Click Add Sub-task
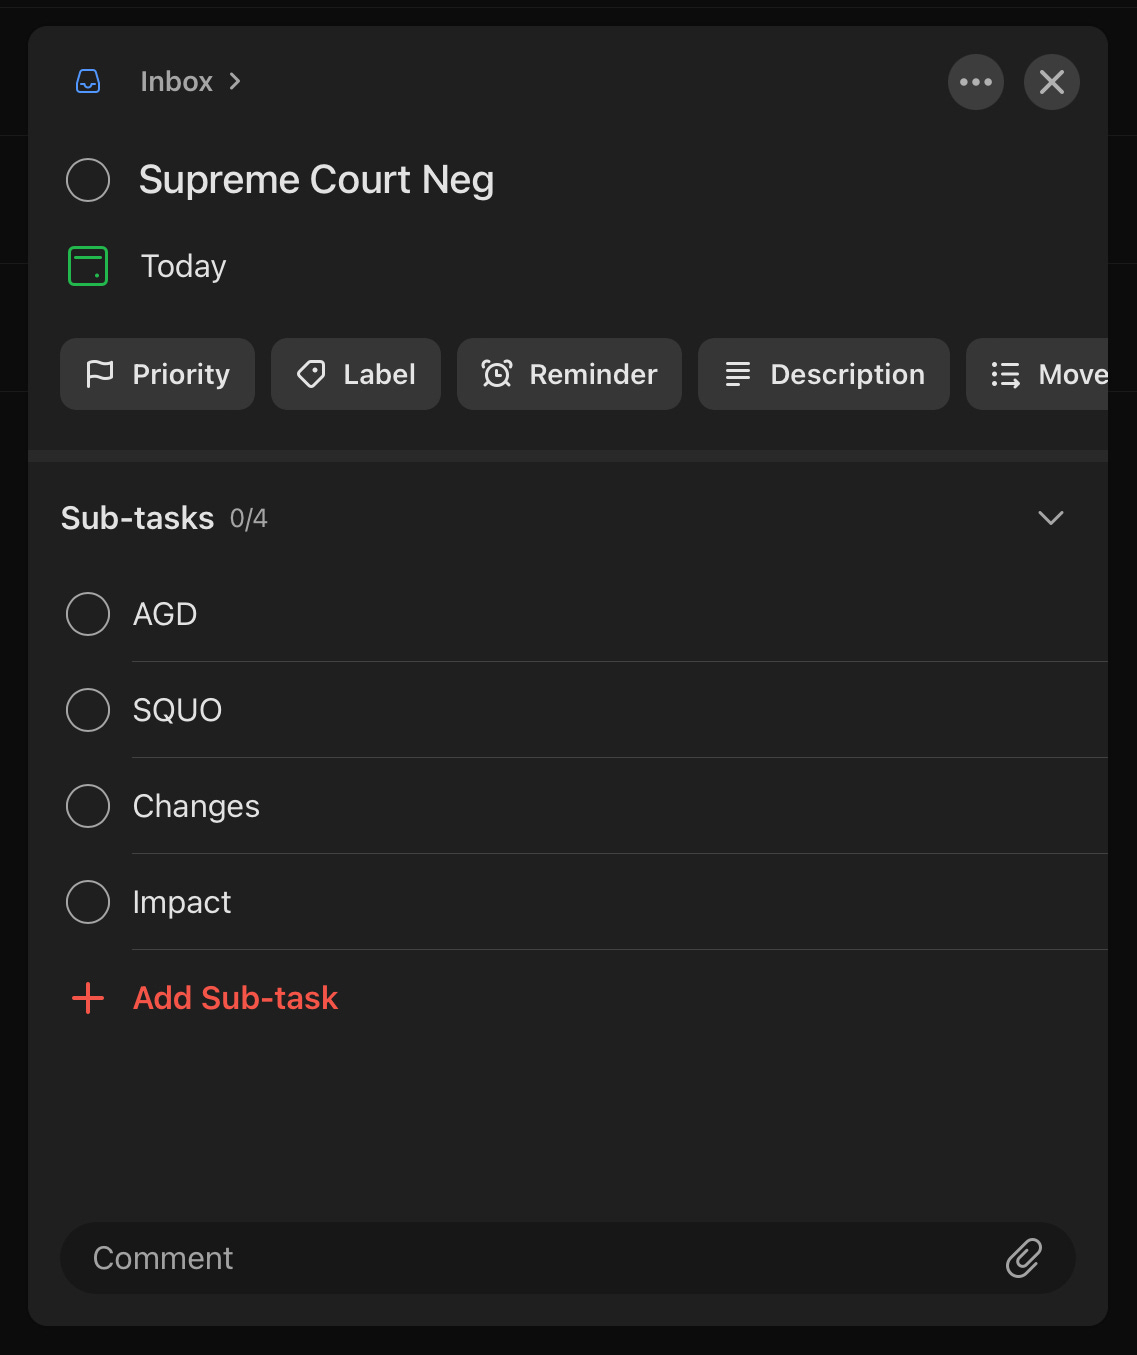This screenshot has height=1355, width=1137. [235, 997]
